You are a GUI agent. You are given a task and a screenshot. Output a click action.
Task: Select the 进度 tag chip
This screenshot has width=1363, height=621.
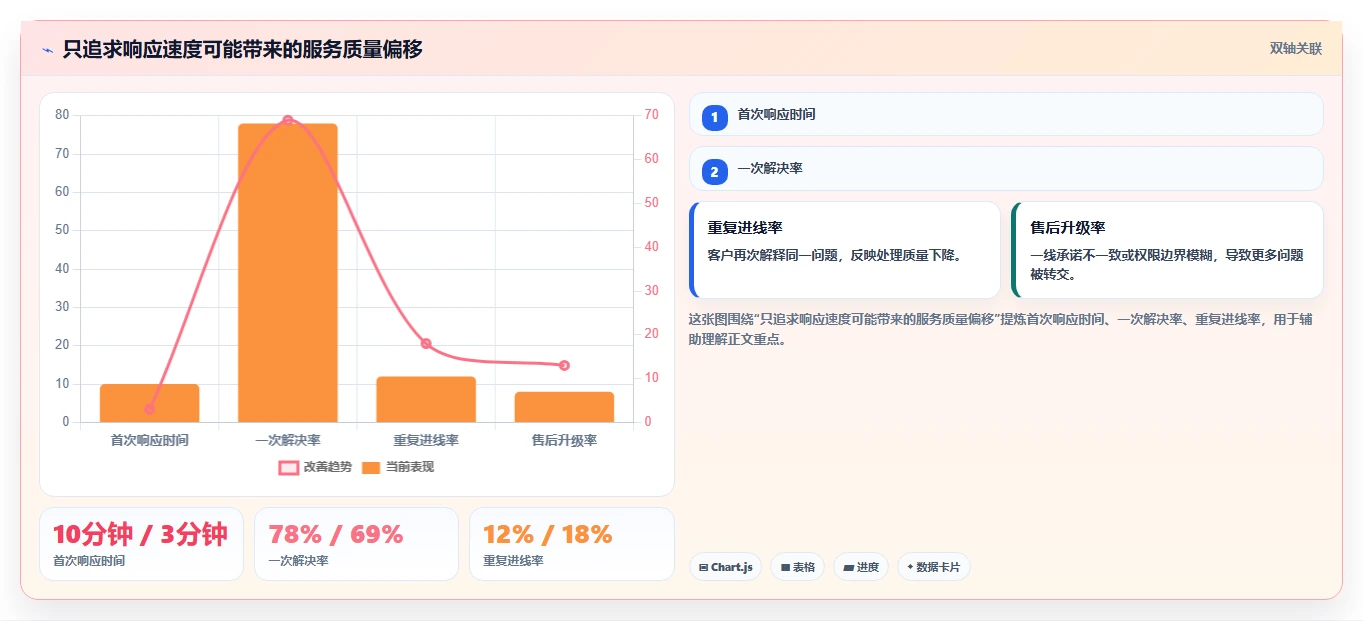860,567
